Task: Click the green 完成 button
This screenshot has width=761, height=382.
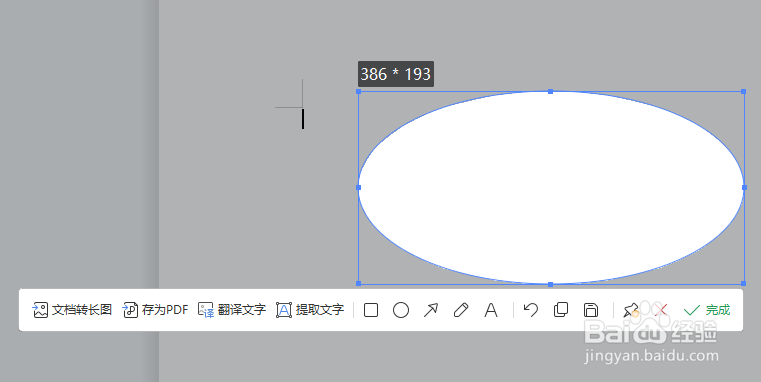Action: click(707, 310)
